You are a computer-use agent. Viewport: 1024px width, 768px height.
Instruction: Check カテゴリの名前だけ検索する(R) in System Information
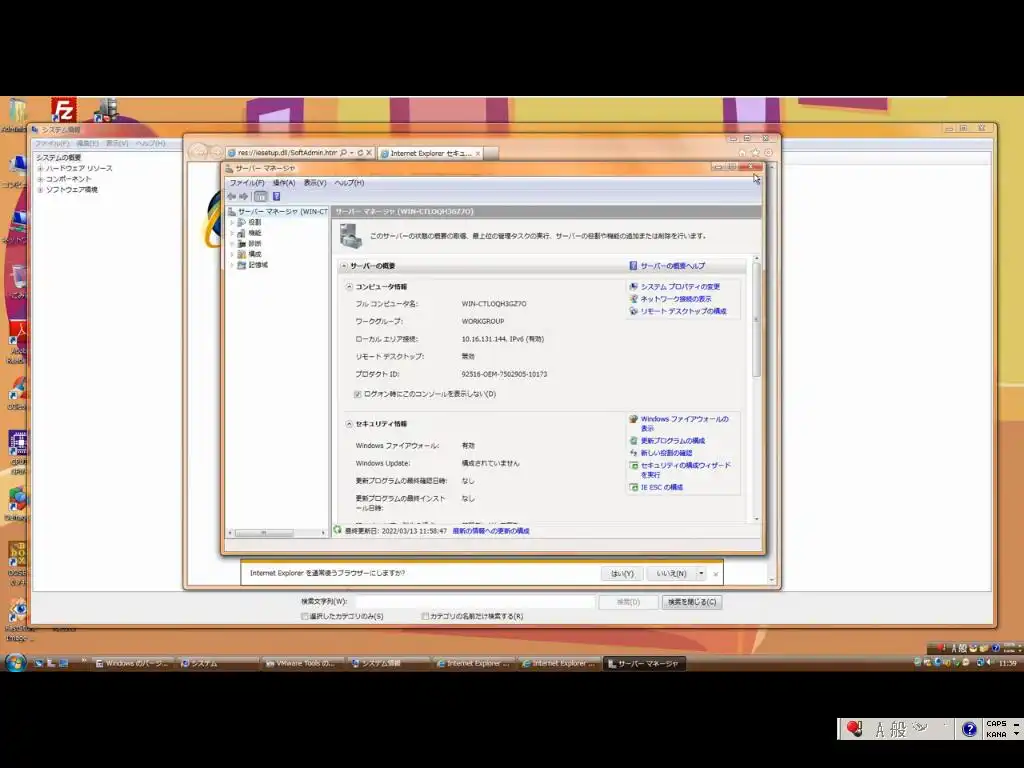(x=425, y=616)
